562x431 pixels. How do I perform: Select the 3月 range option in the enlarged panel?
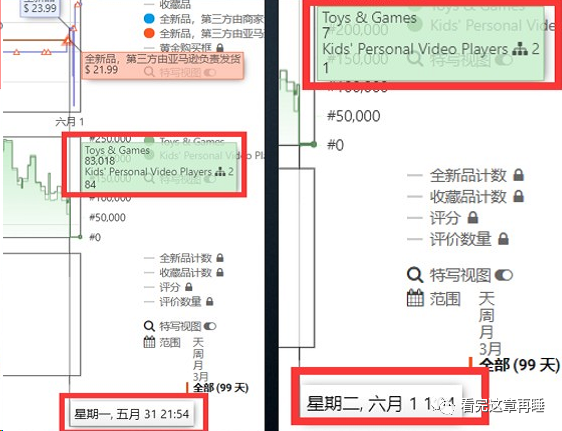[x=490, y=348]
